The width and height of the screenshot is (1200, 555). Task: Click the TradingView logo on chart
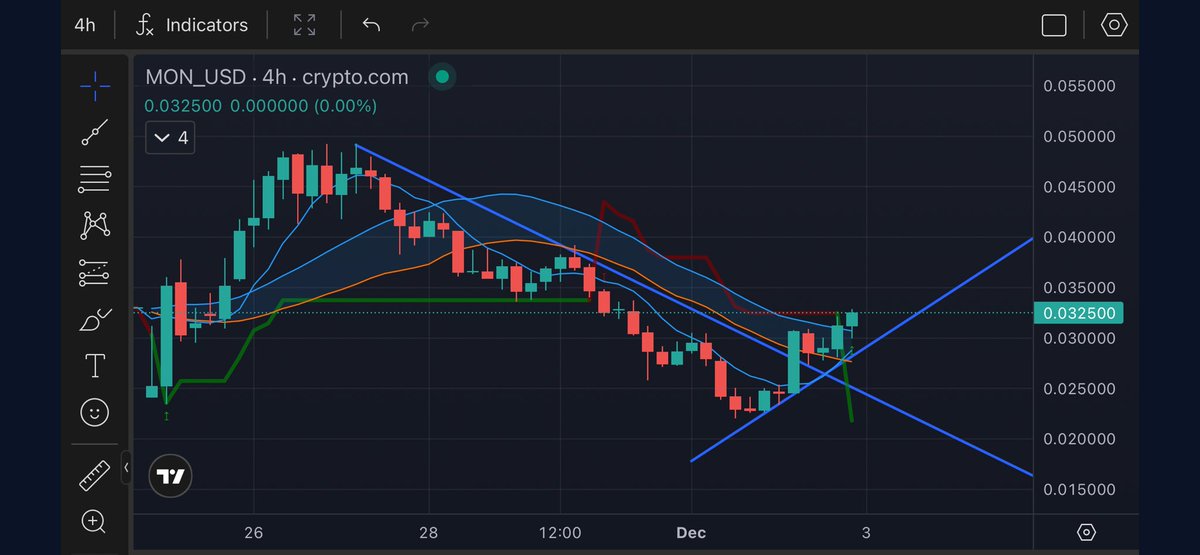click(x=172, y=476)
